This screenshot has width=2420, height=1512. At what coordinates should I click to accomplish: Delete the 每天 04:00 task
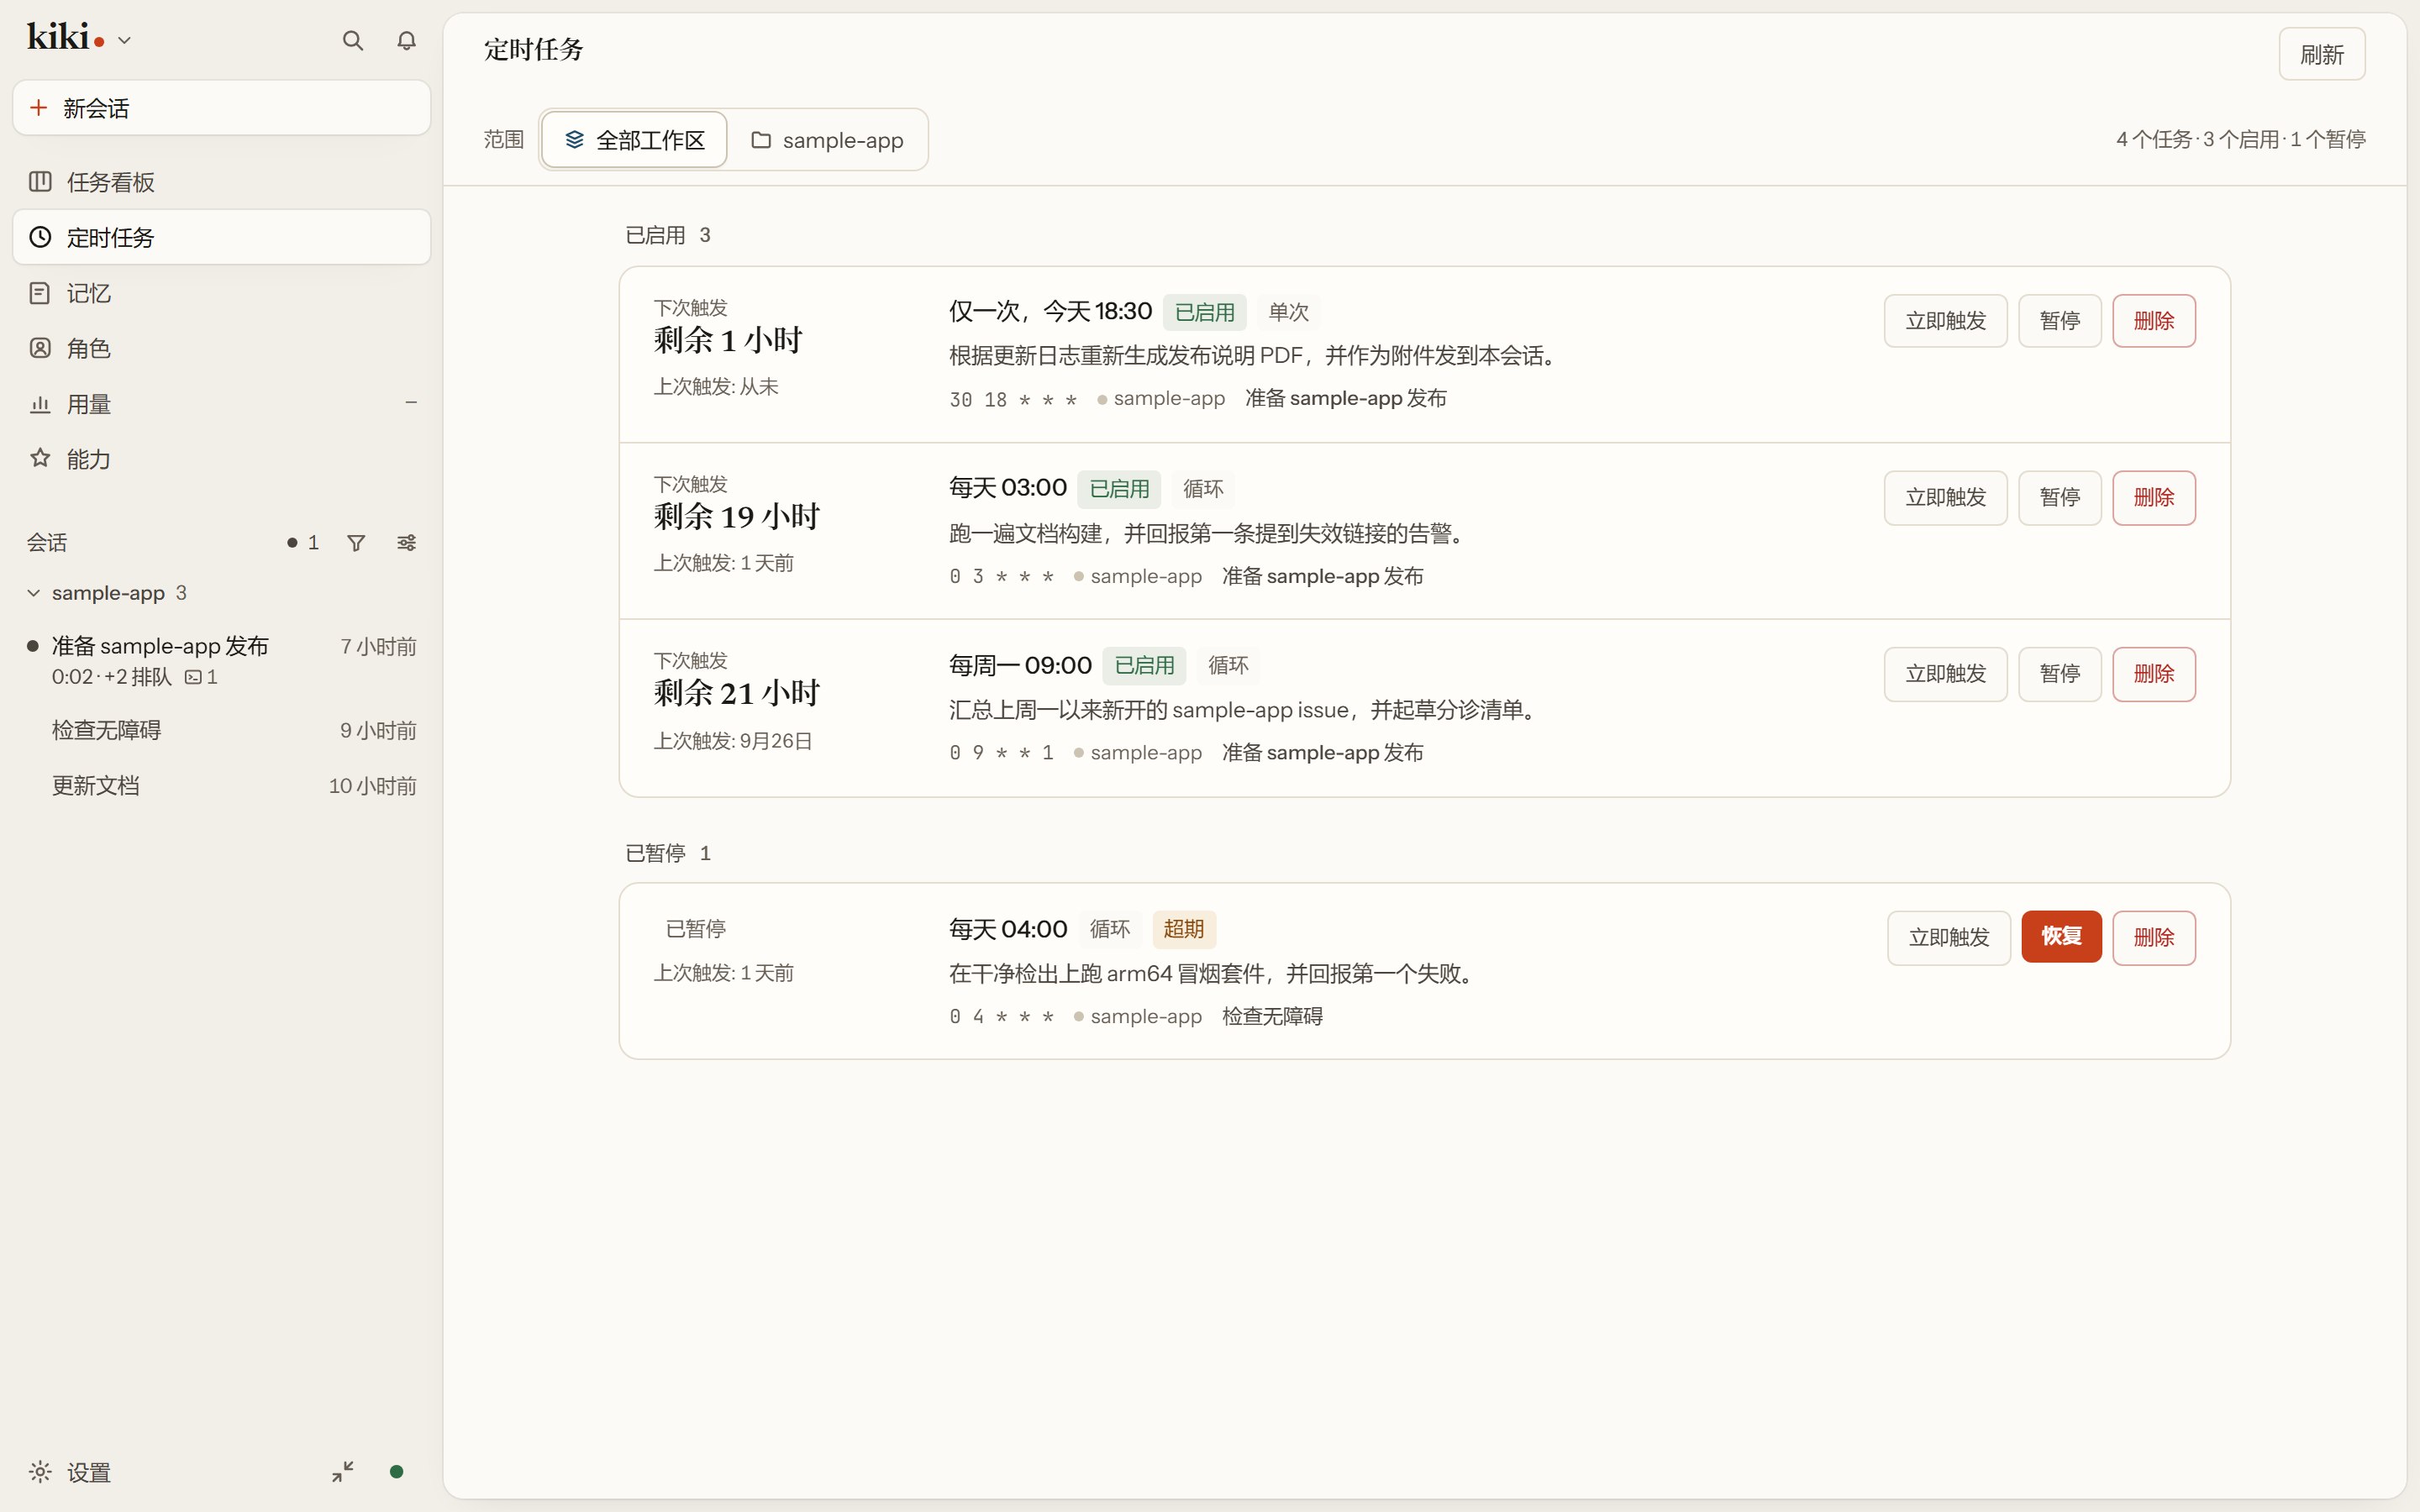point(2153,937)
